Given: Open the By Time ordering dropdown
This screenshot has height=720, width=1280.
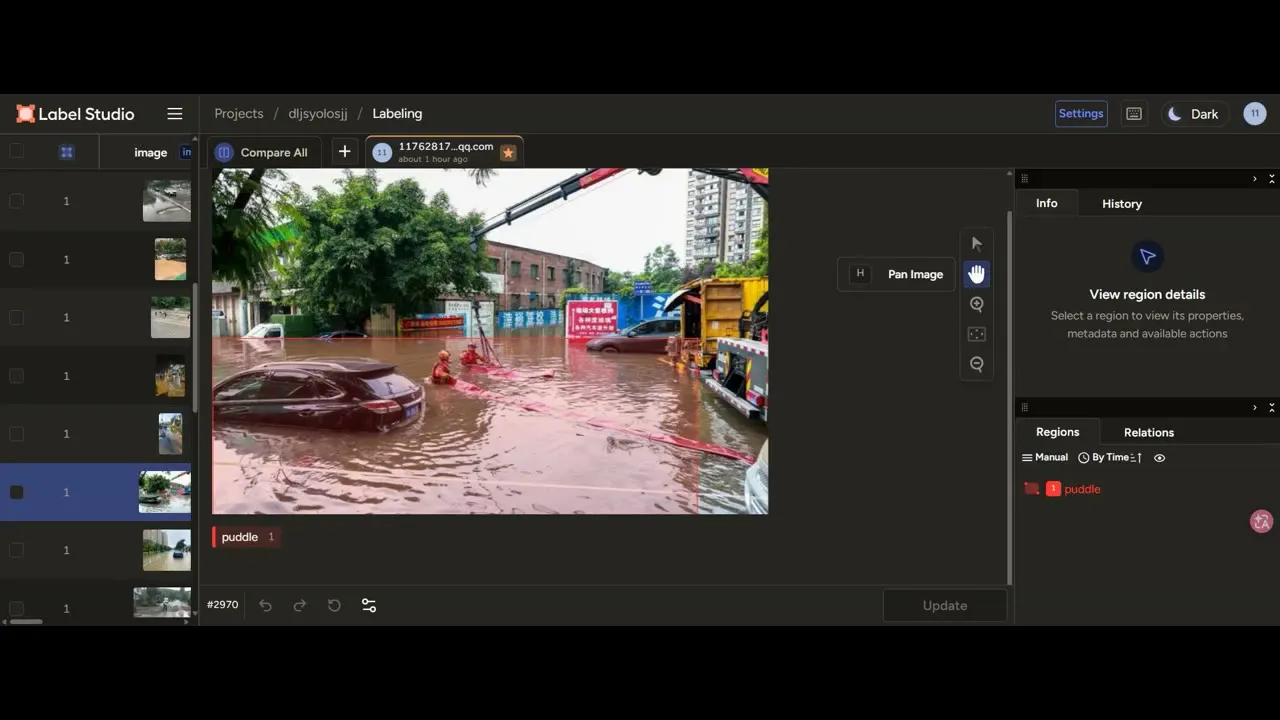Looking at the screenshot, I should click(x=1110, y=458).
